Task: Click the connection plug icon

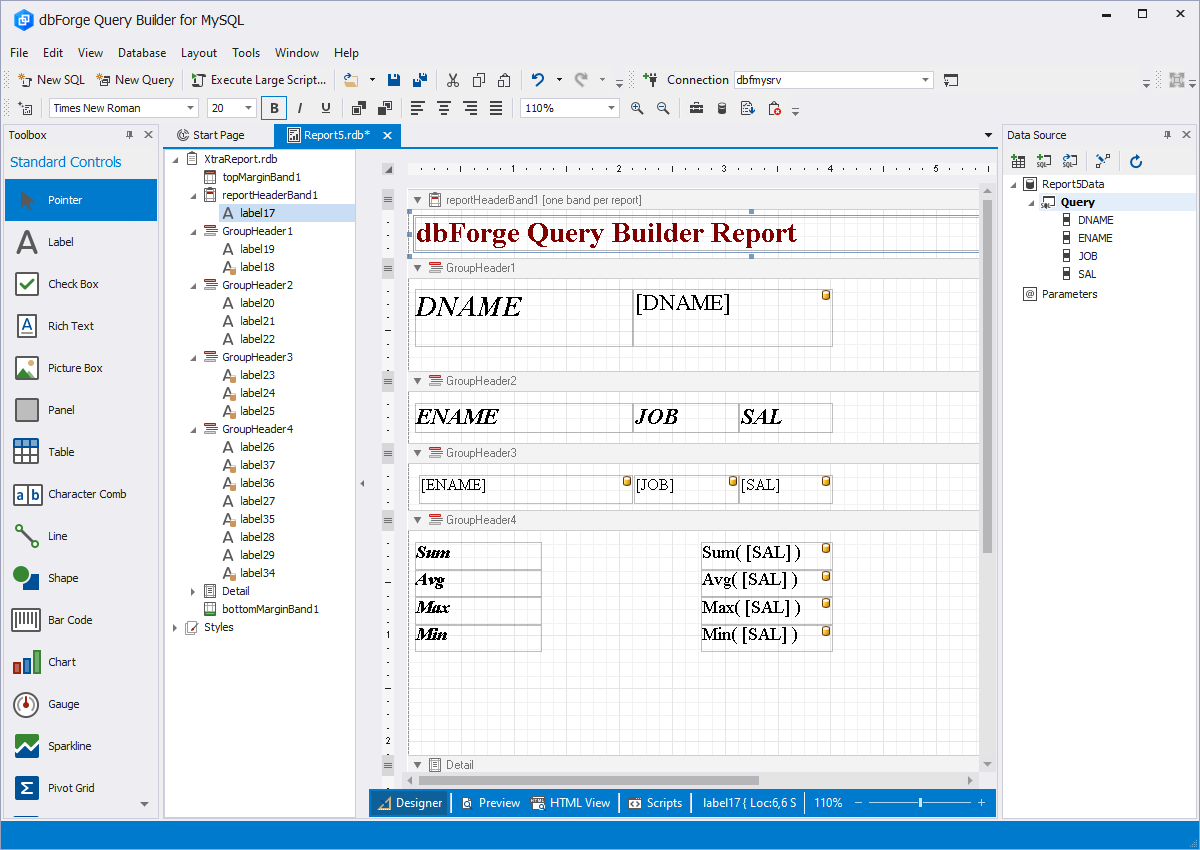Action: pos(651,80)
